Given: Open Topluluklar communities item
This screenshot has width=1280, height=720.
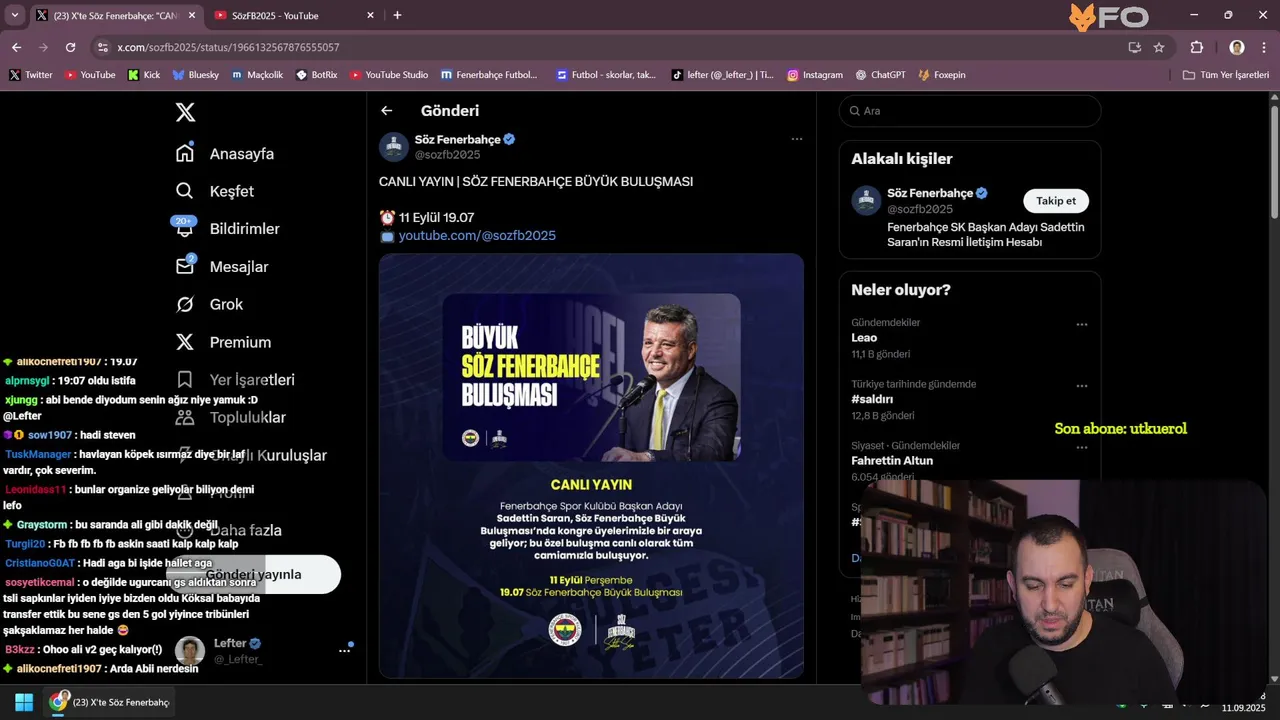Looking at the screenshot, I should coord(231,418).
